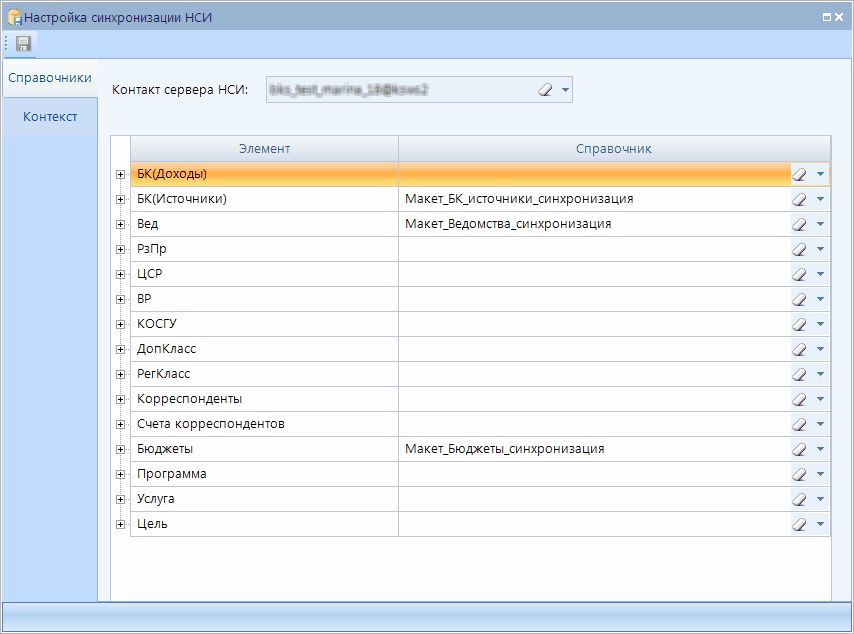
Task: Open the dropdown for the Программа row
Action: pos(821,474)
